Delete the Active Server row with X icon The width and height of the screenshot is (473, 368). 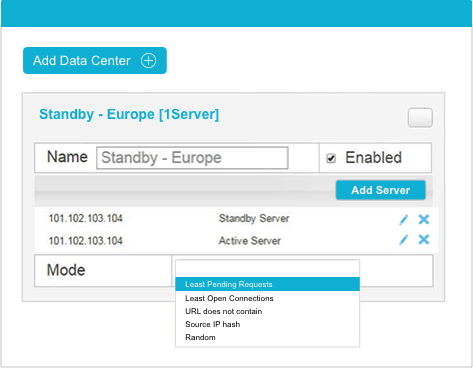click(x=424, y=239)
